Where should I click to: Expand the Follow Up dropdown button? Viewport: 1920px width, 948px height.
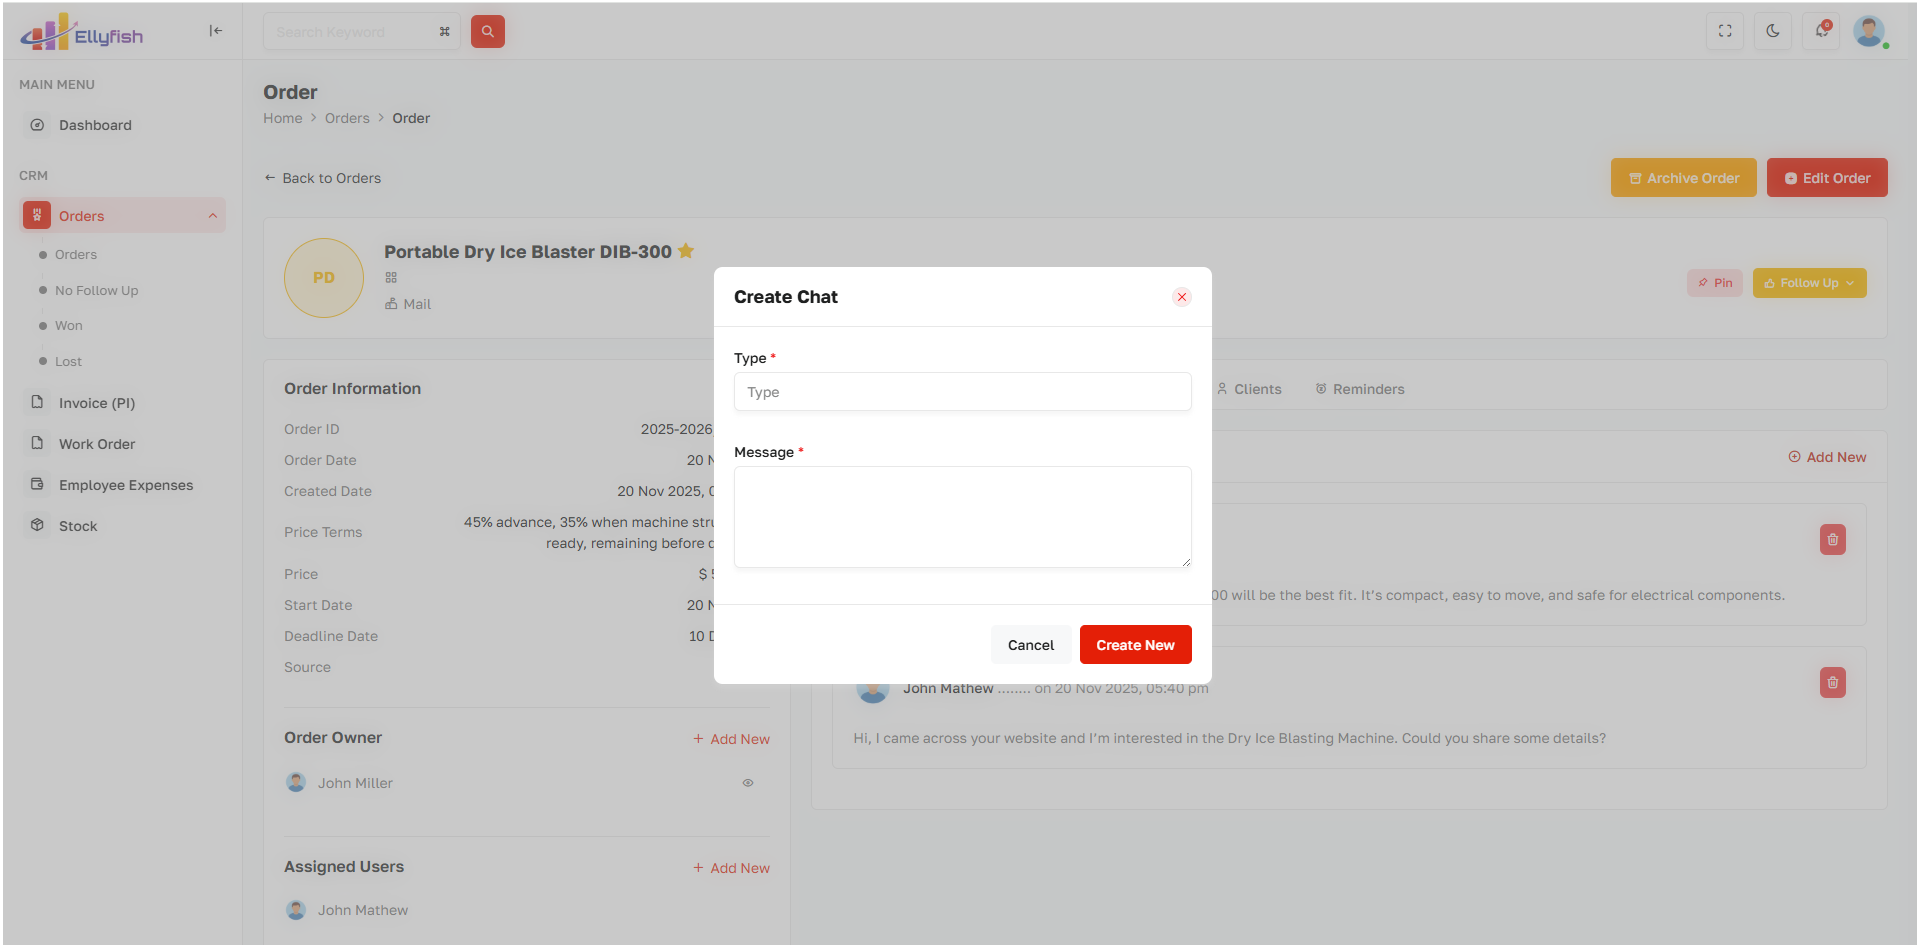pos(1809,283)
